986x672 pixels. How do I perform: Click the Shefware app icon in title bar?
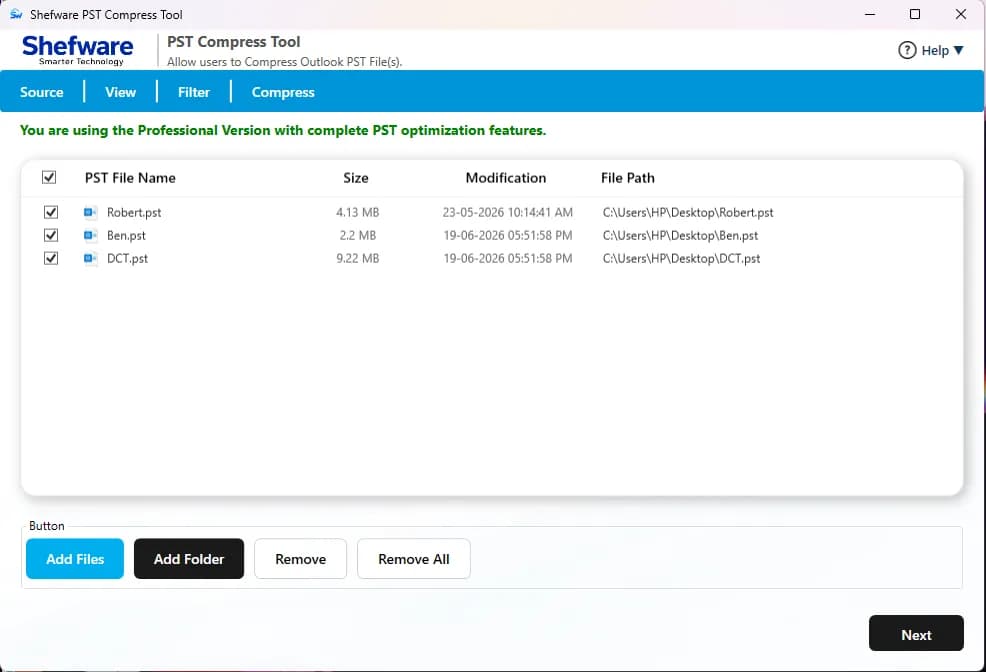(x=16, y=14)
